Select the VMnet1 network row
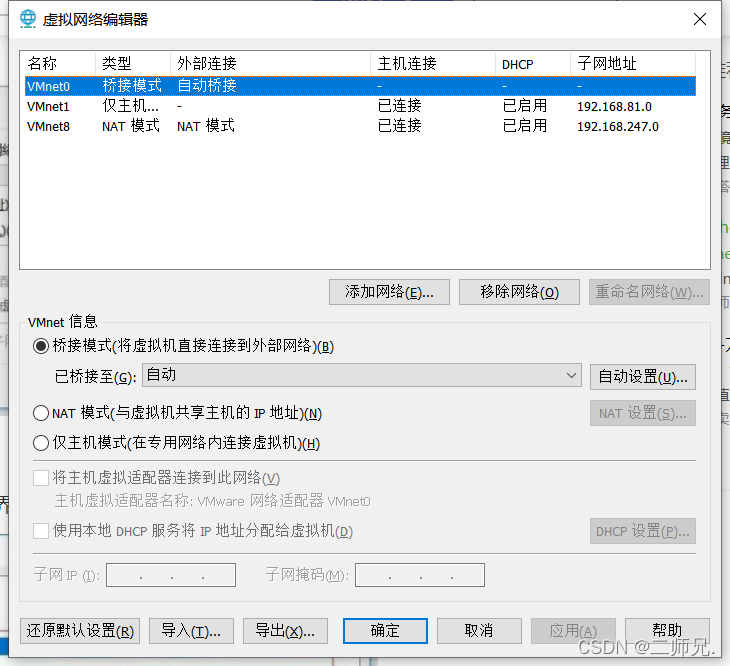 click(x=360, y=106)
